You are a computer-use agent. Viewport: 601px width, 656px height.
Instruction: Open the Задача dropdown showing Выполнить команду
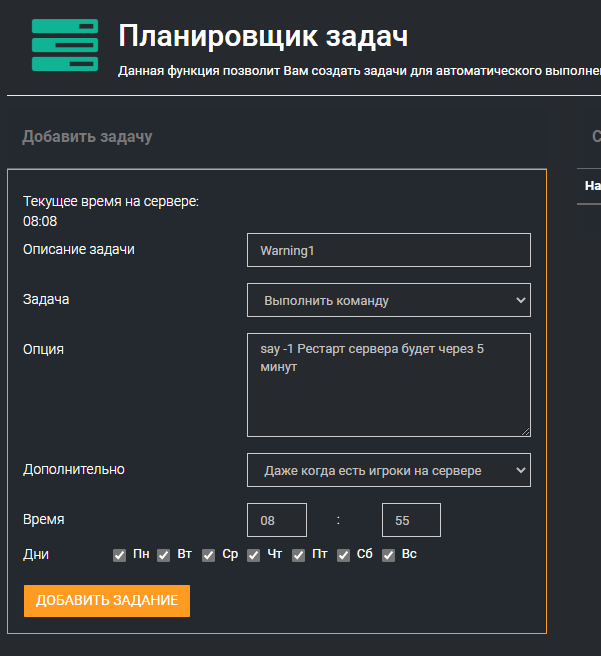(x=388, y=300)
